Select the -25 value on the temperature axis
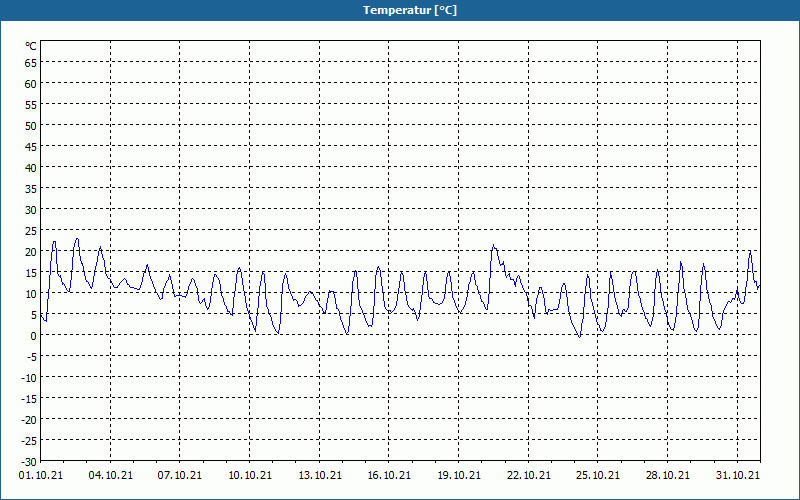 click(x=29, y=440)
